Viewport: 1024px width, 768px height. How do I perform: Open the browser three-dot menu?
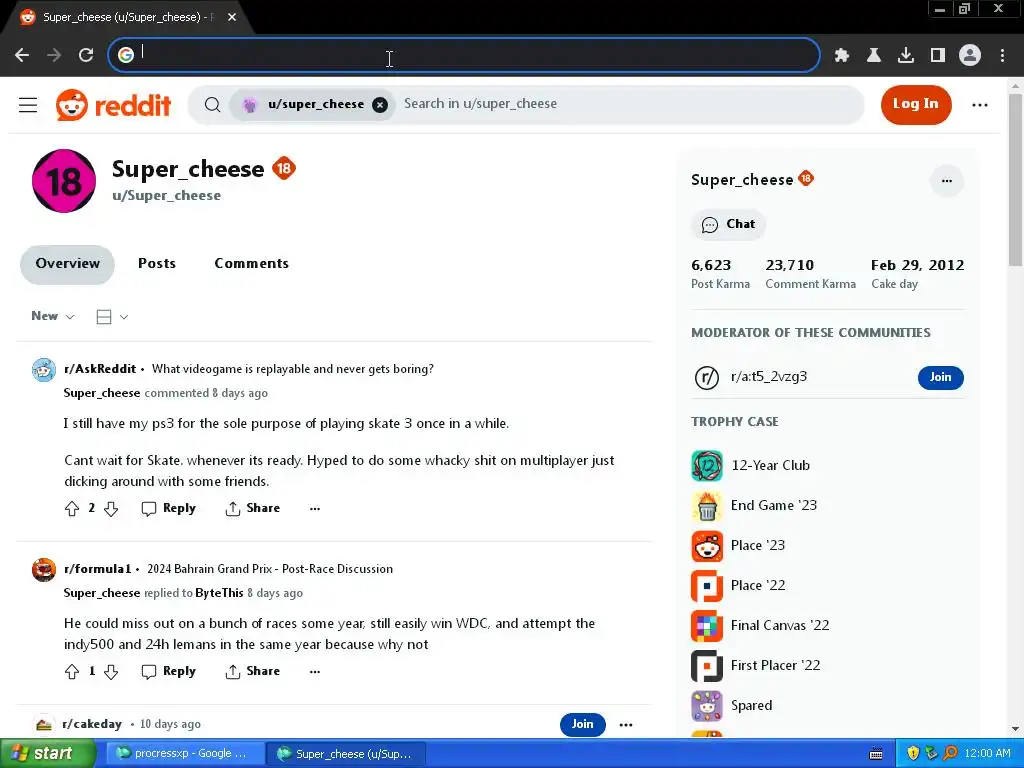pyautogui.click(x=1002, y=56)
